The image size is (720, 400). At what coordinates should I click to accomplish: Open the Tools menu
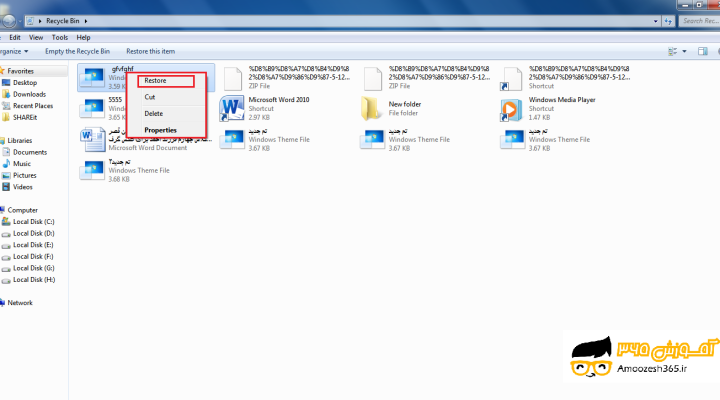(60, 38)
